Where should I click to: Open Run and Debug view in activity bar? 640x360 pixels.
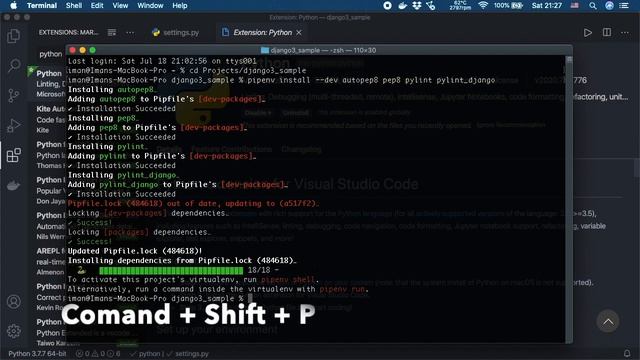(x=13, y=125)
